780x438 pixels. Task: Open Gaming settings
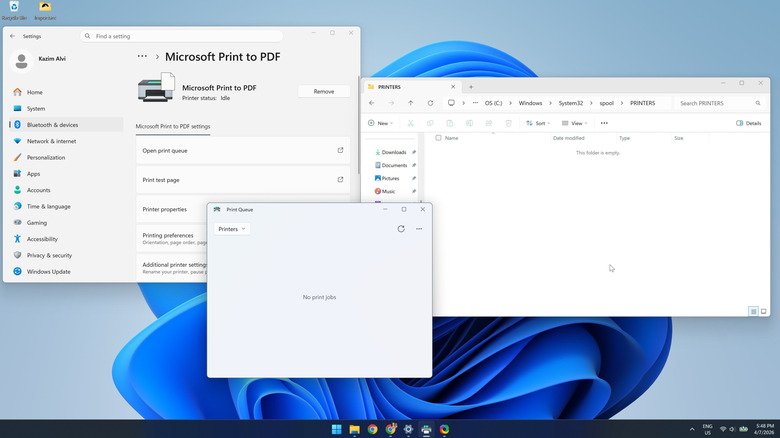(x=66, y=222)
